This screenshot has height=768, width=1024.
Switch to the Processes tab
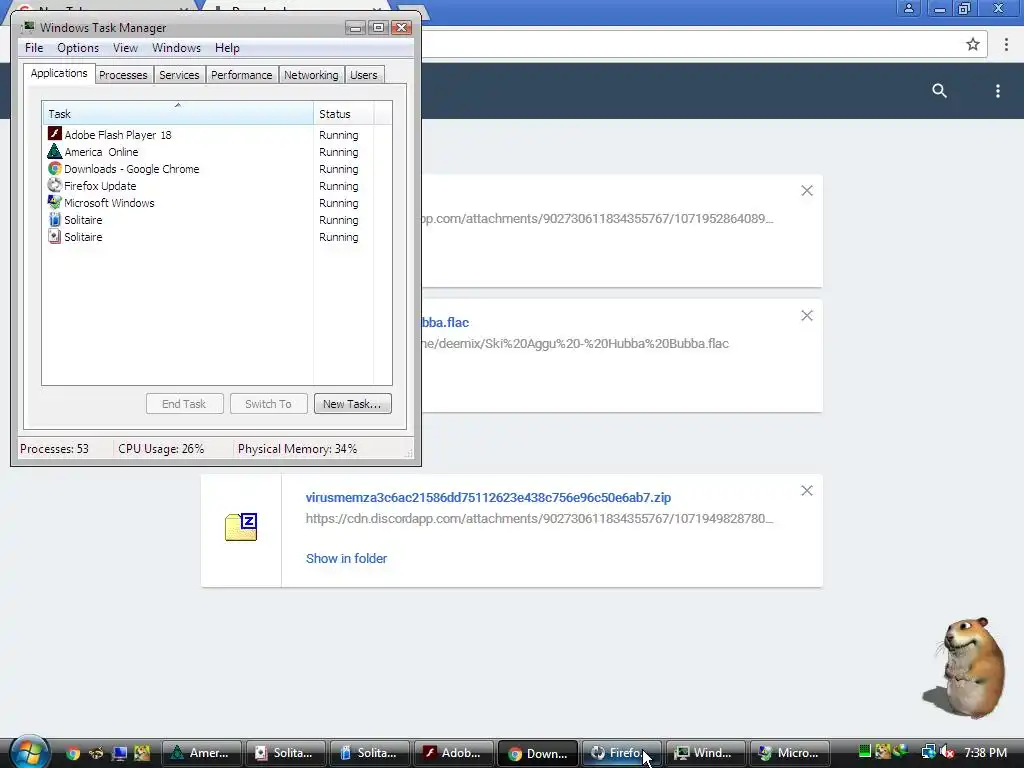(123, 75)
